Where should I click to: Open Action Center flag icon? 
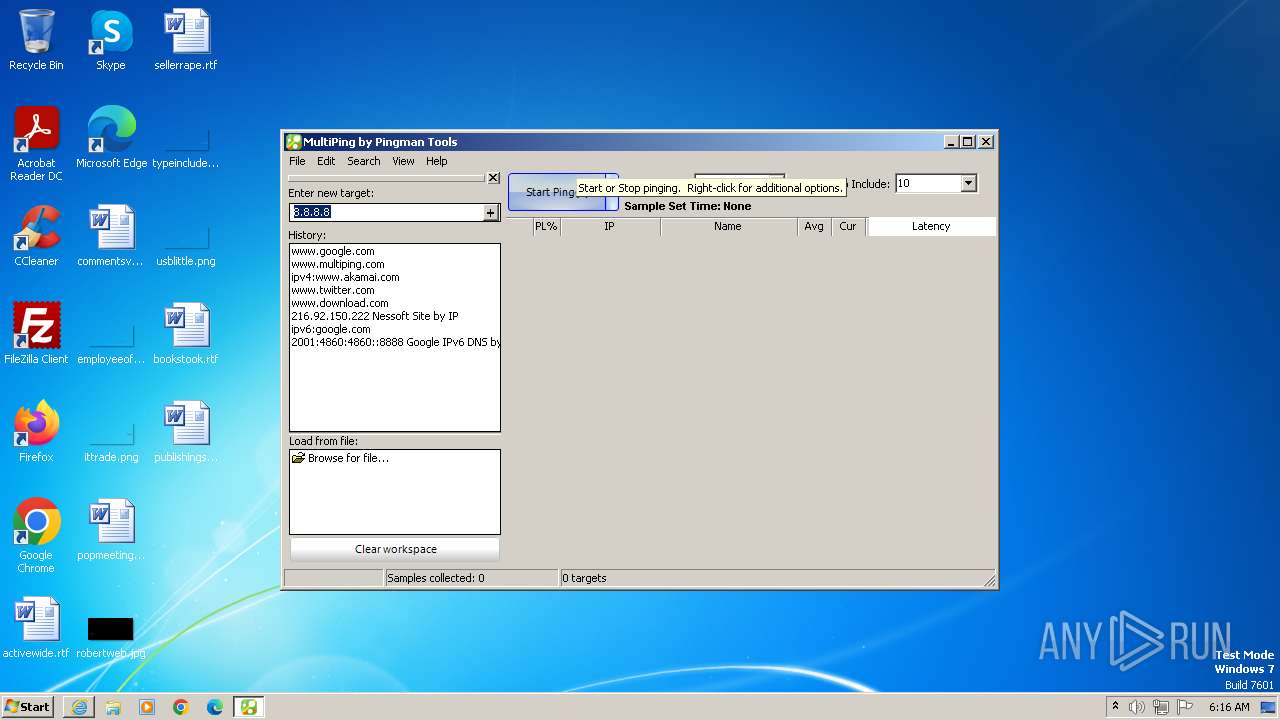pyautogui.click(x=1185, y=707)
